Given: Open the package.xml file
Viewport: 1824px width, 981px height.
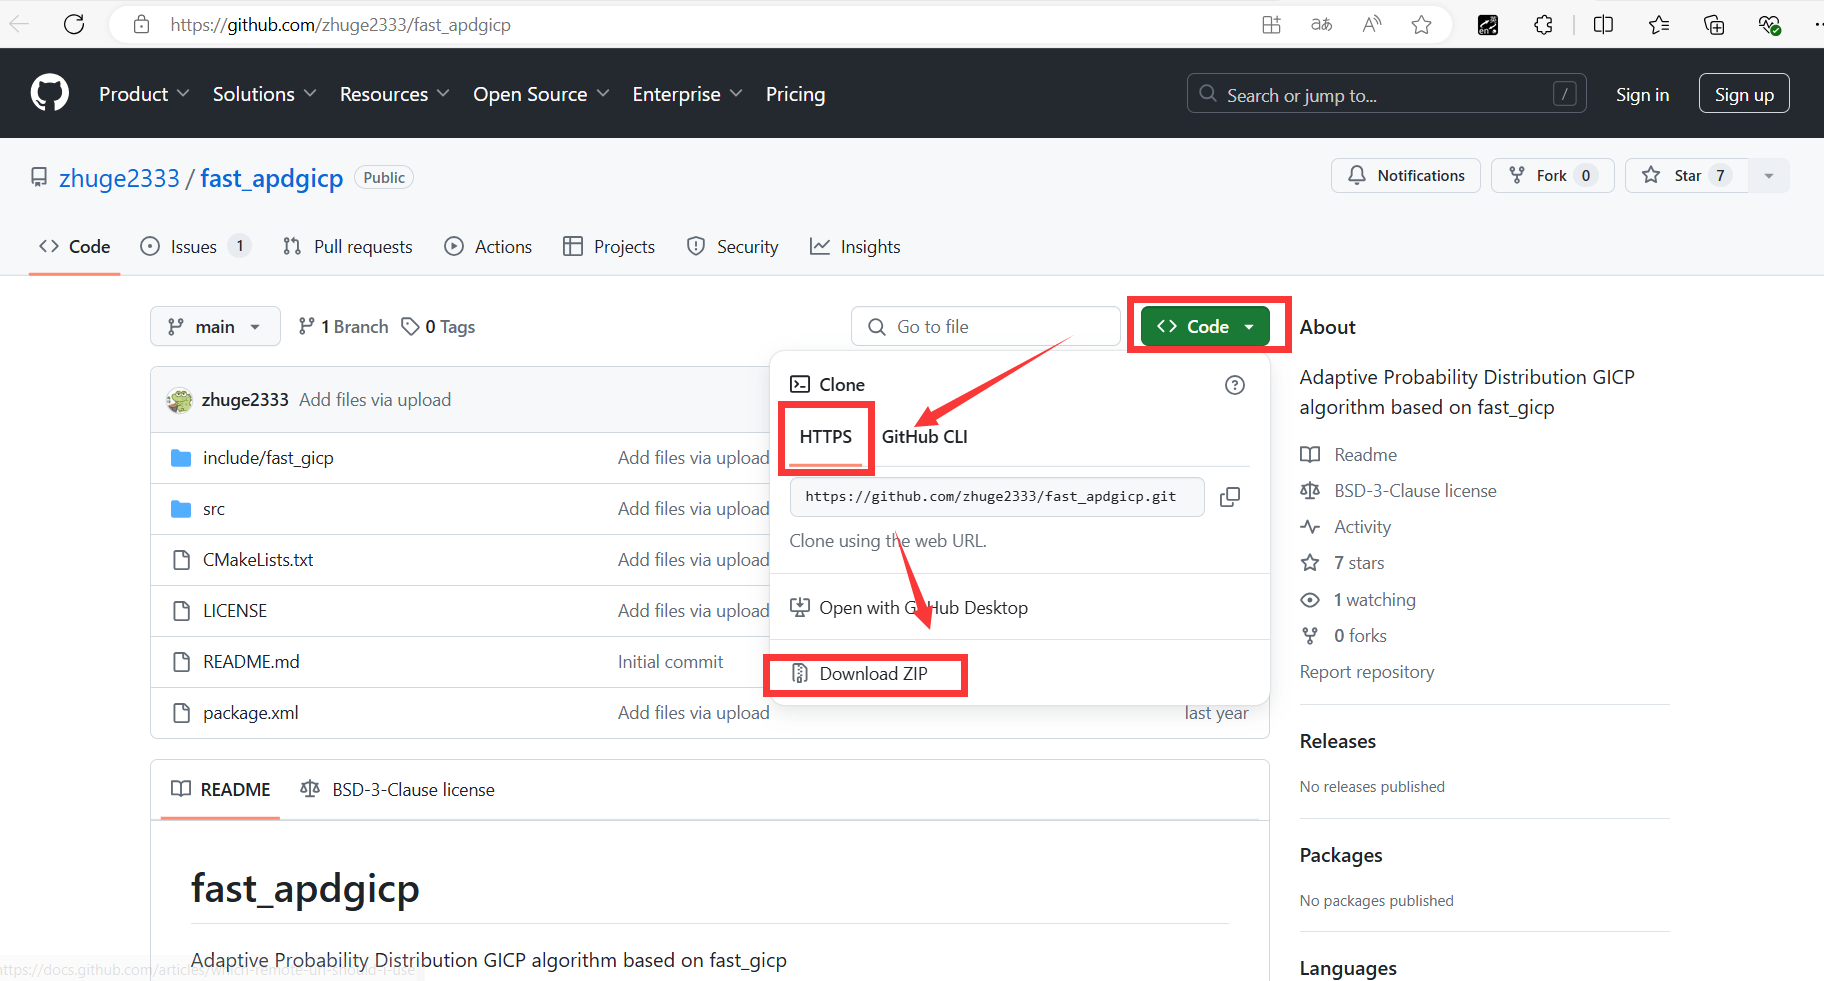Looking at the screenshot, I should [250, 713].
